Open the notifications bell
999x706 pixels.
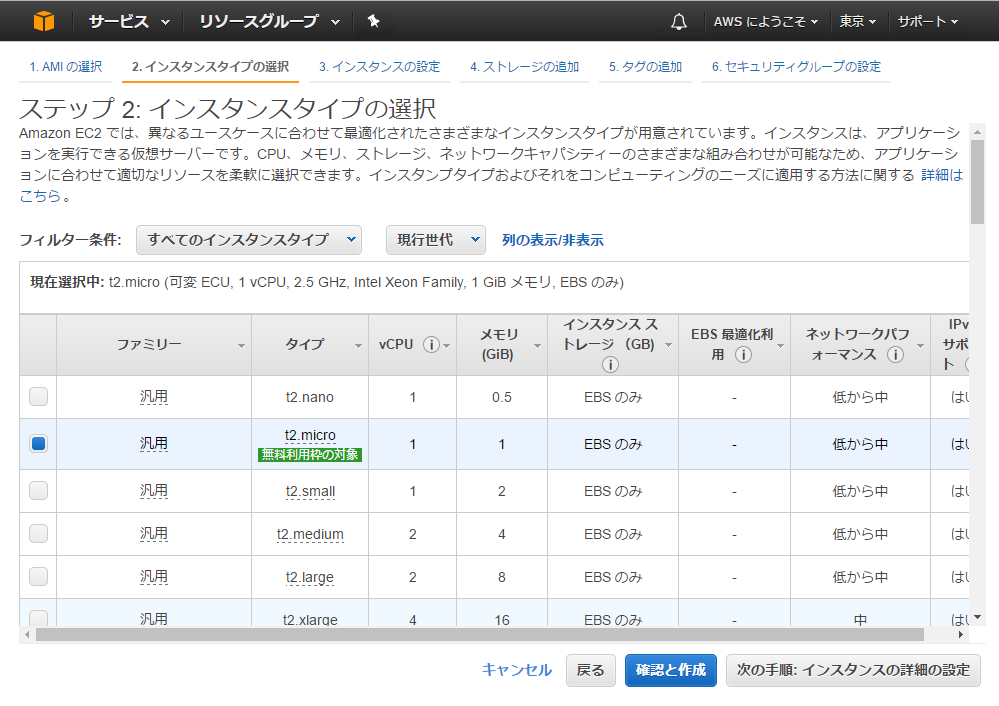click(679, 22)
